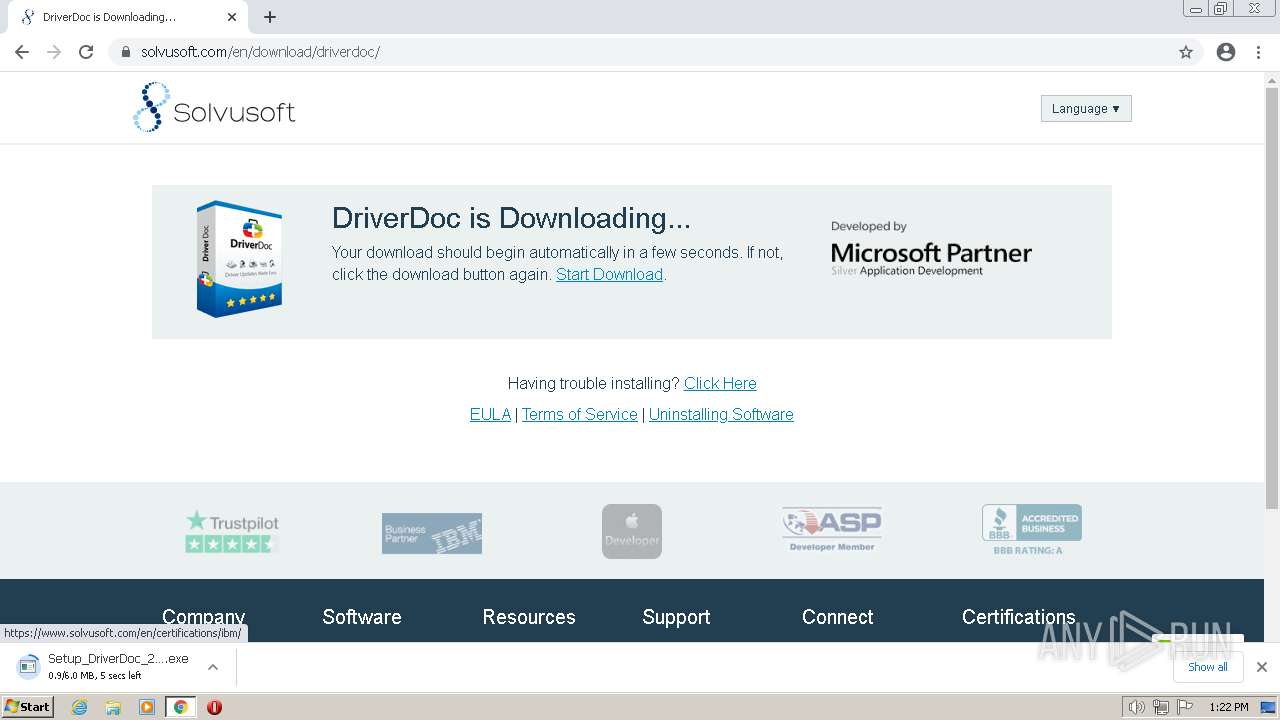Click the red Opera-style taskbar icon
The width and height of the screenshot is (1280, 720).
point(214,707)
